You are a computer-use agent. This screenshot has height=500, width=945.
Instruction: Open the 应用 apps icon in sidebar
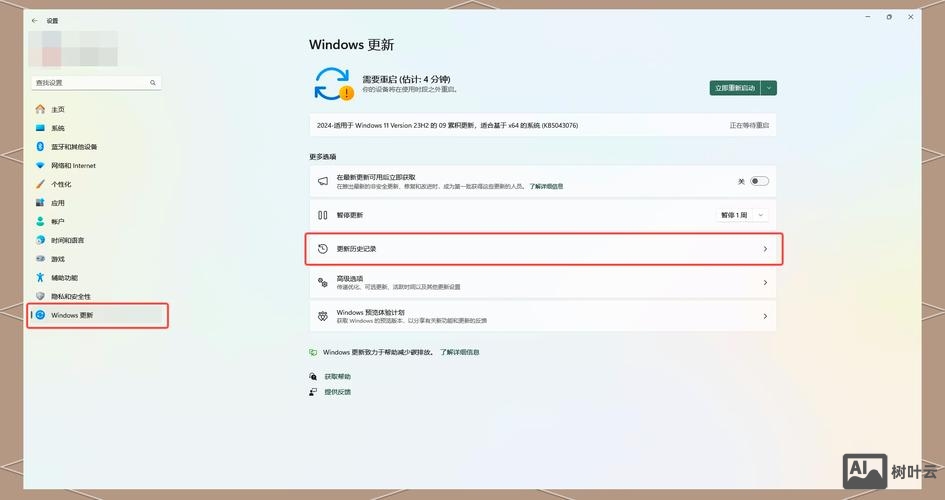(x=40, y=202)
